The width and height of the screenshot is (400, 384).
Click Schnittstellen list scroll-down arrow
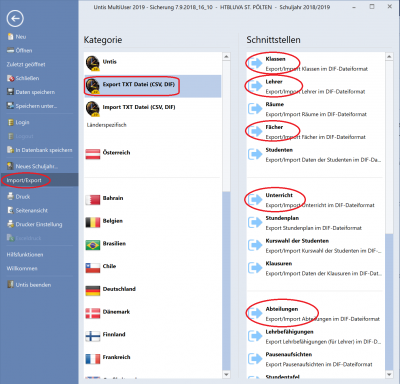[389, 375]
